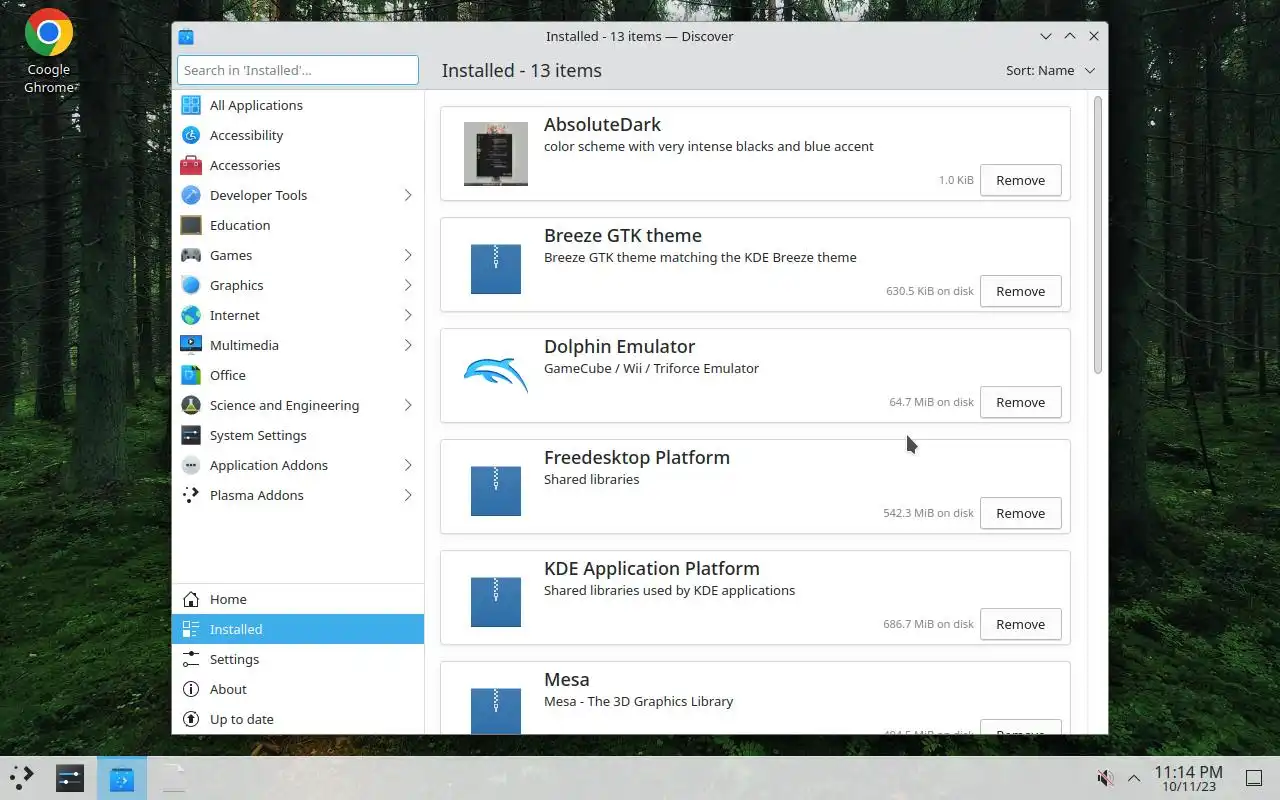
Task: Click the System Settings taskbar icon
Action: pyautogui.click(x=70, y=778)
